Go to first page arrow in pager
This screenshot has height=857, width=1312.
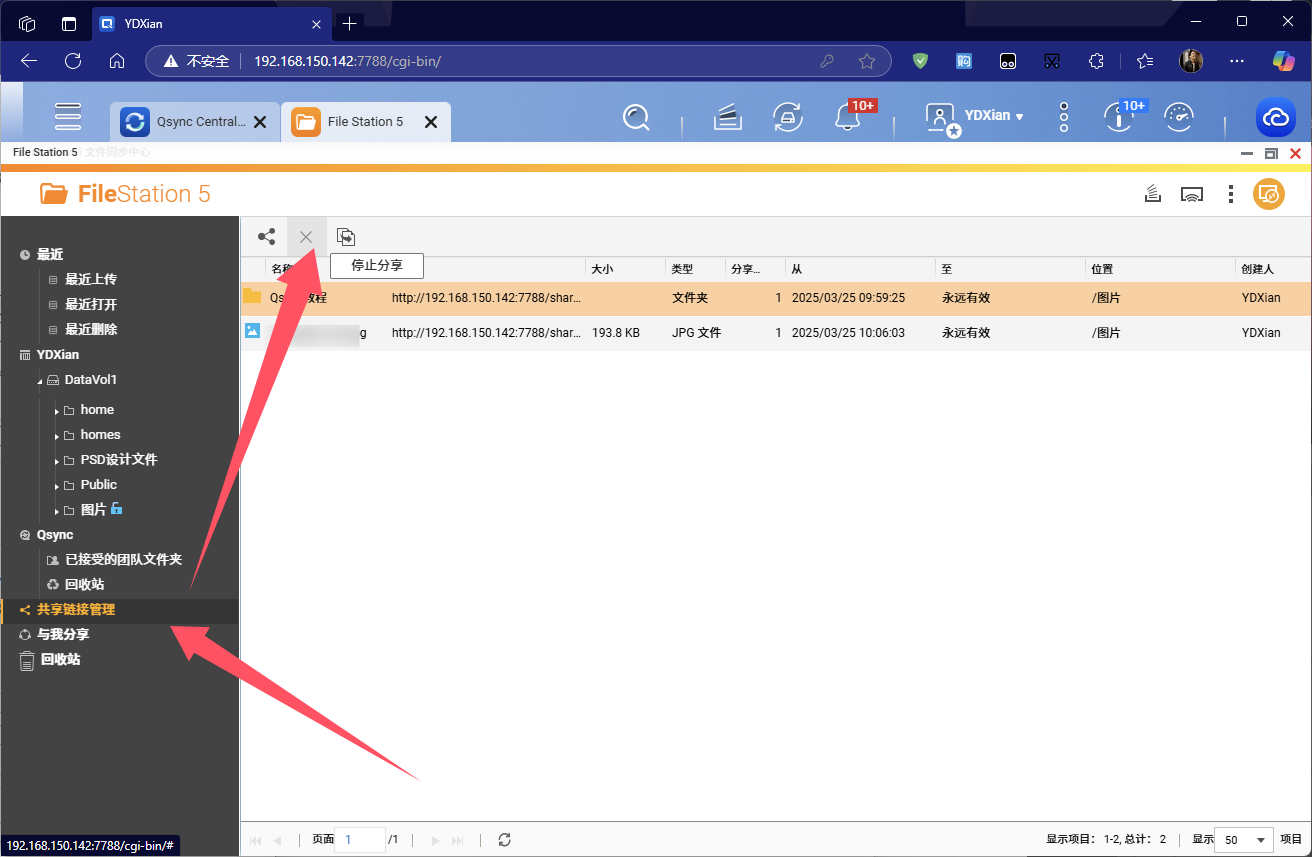(x=256, y=841)
